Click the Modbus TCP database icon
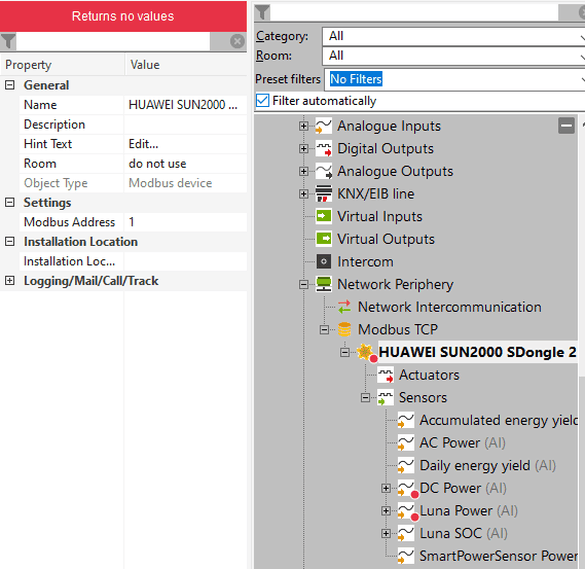 pyautogui.click(x=344, y=329)
